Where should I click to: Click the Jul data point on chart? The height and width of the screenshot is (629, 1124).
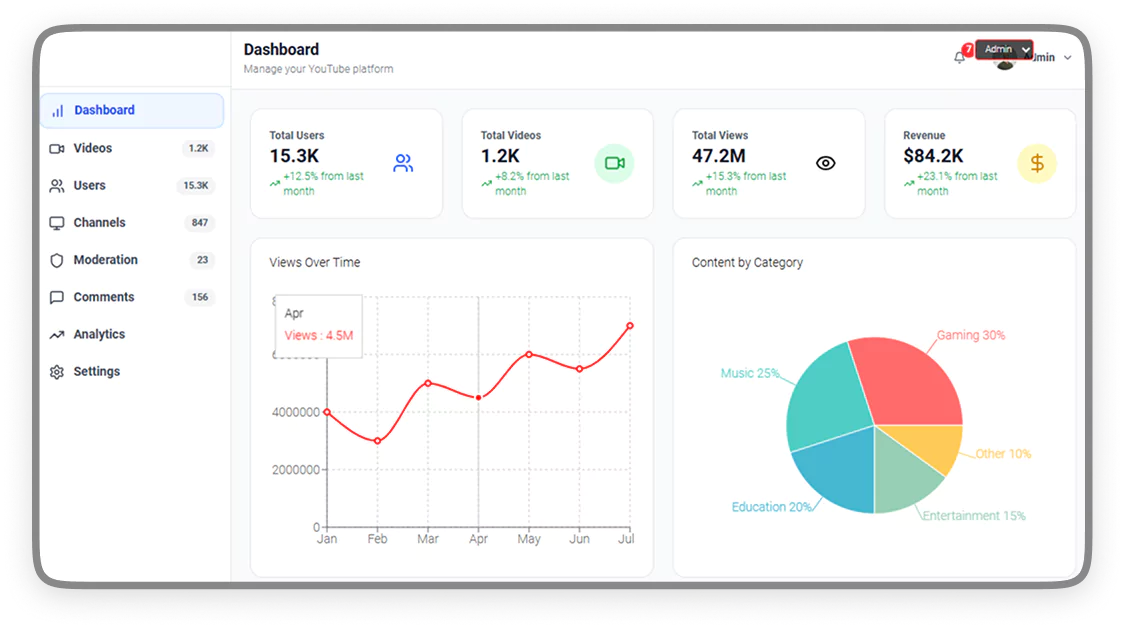point(630,326)
